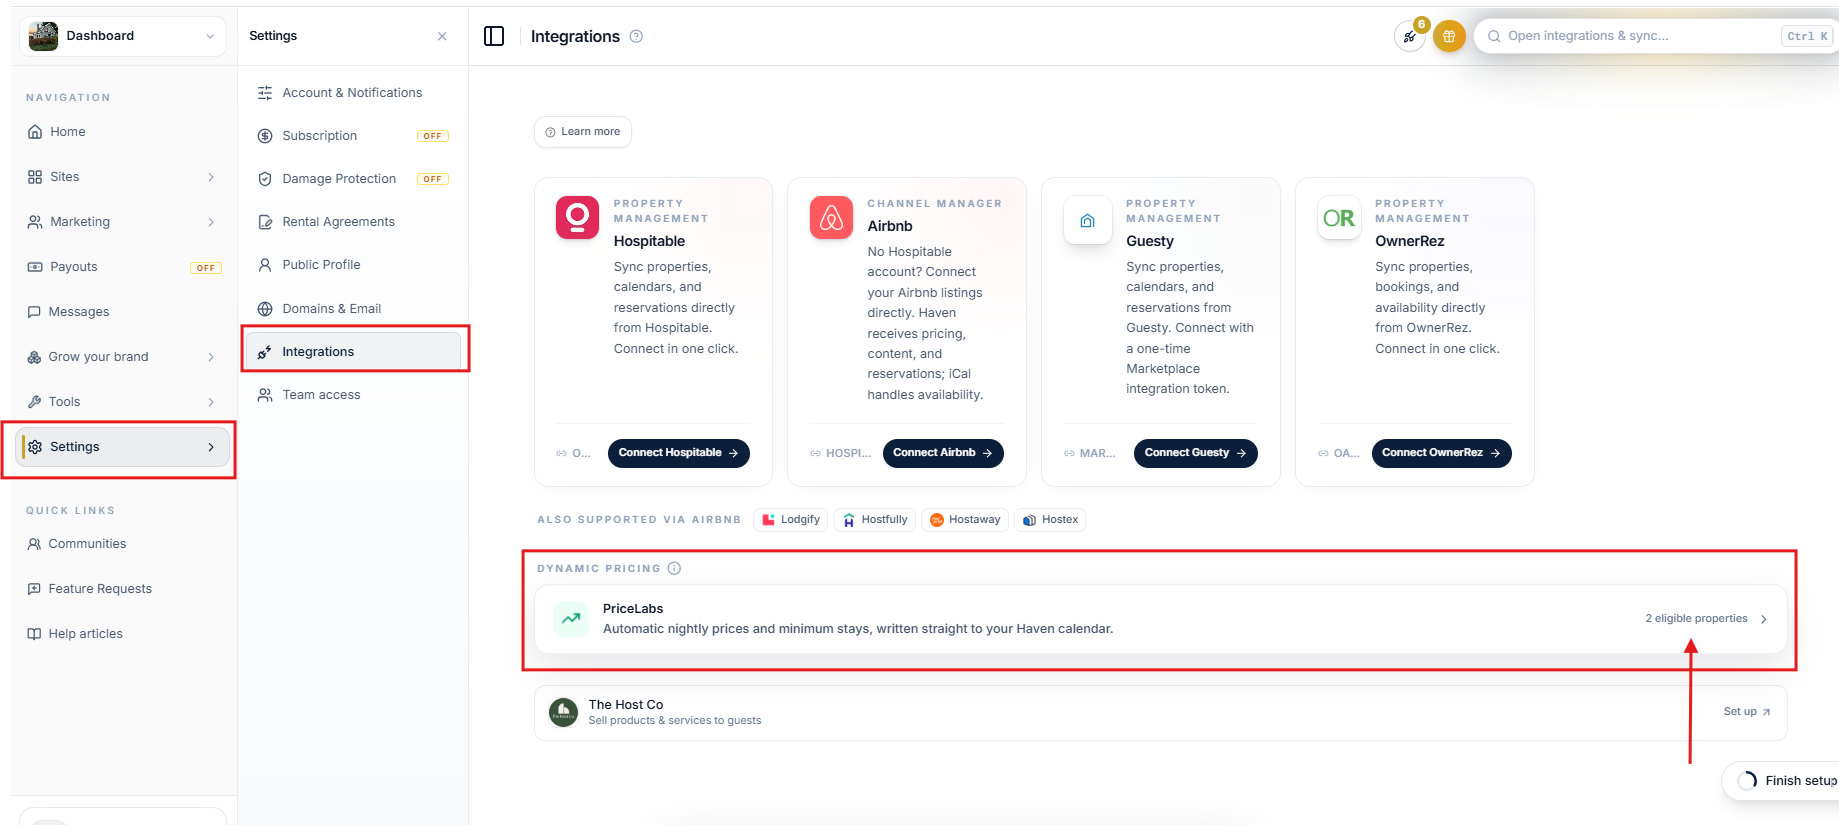The image size is (1839, 825).
Task: Toggle the sidebar panel icon
Action: [494, 36]
